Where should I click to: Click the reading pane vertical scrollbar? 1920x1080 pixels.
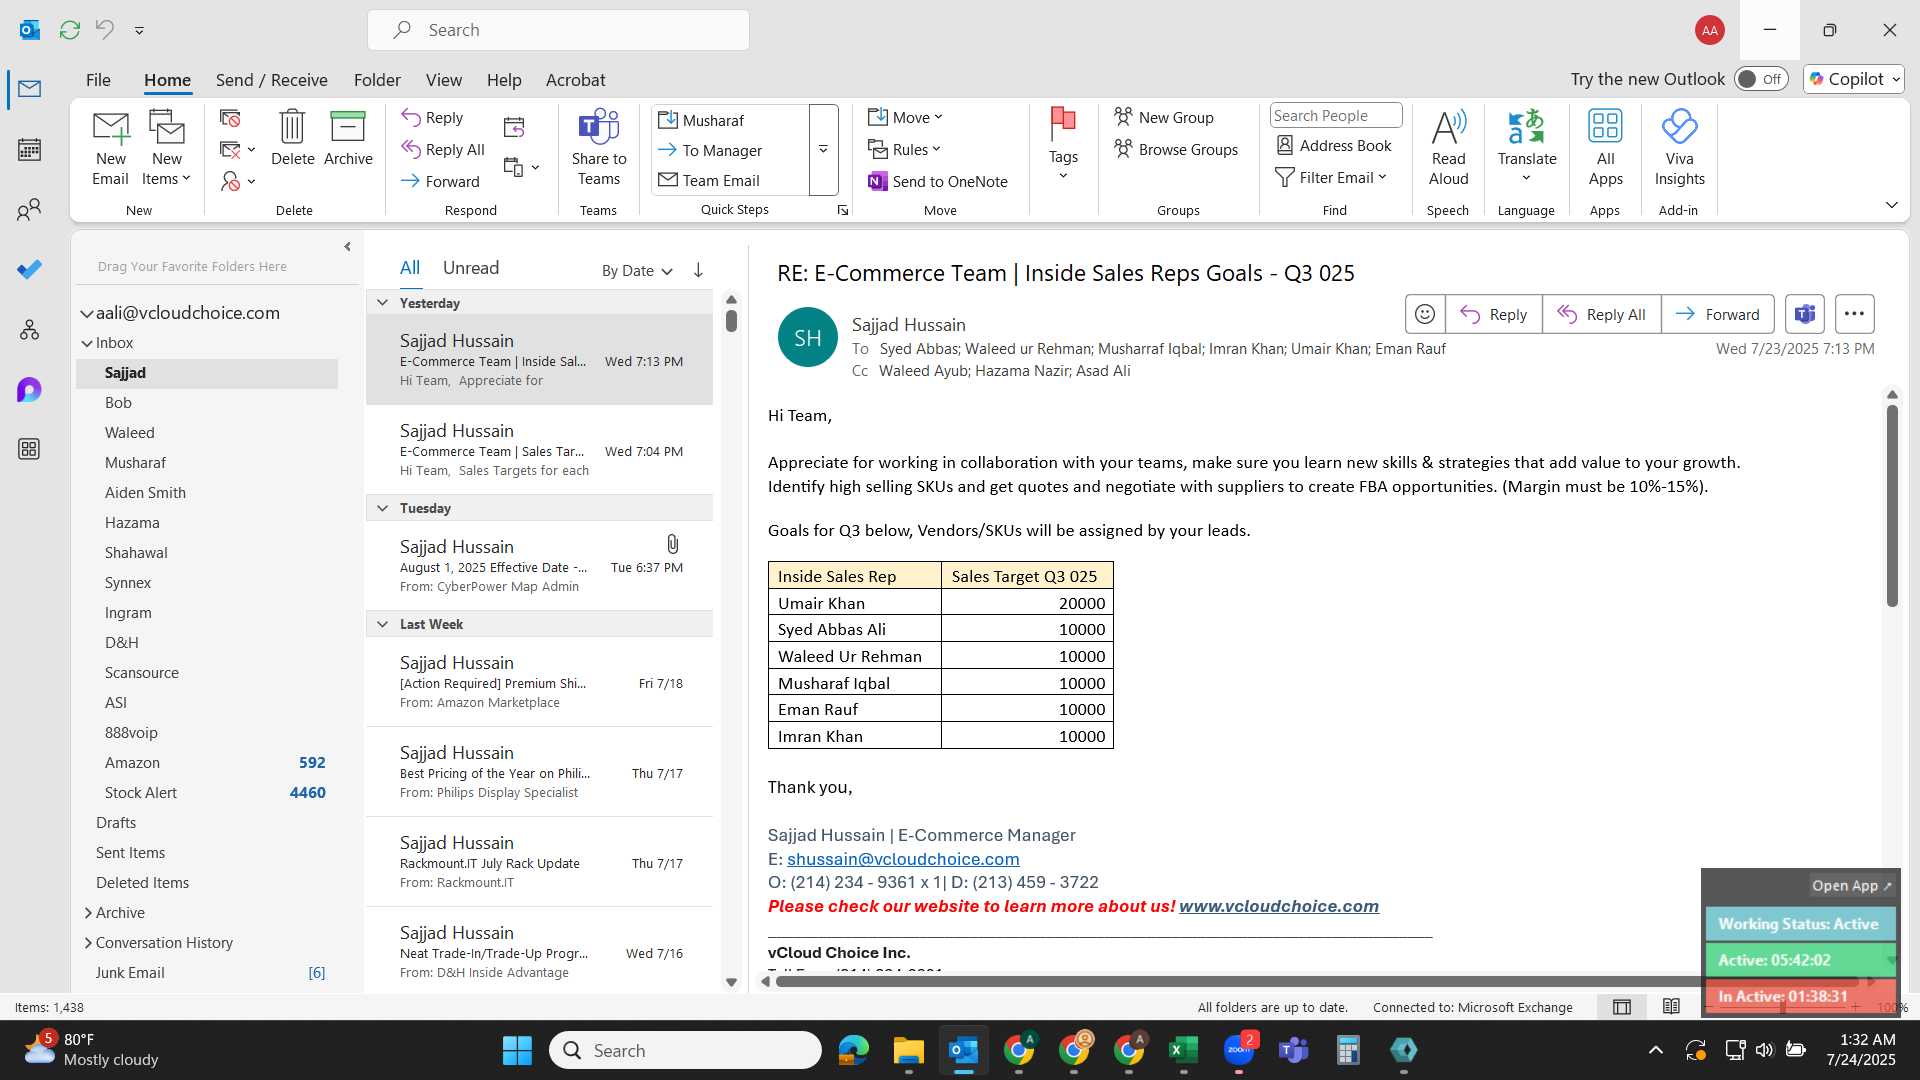coord(1892,505)
